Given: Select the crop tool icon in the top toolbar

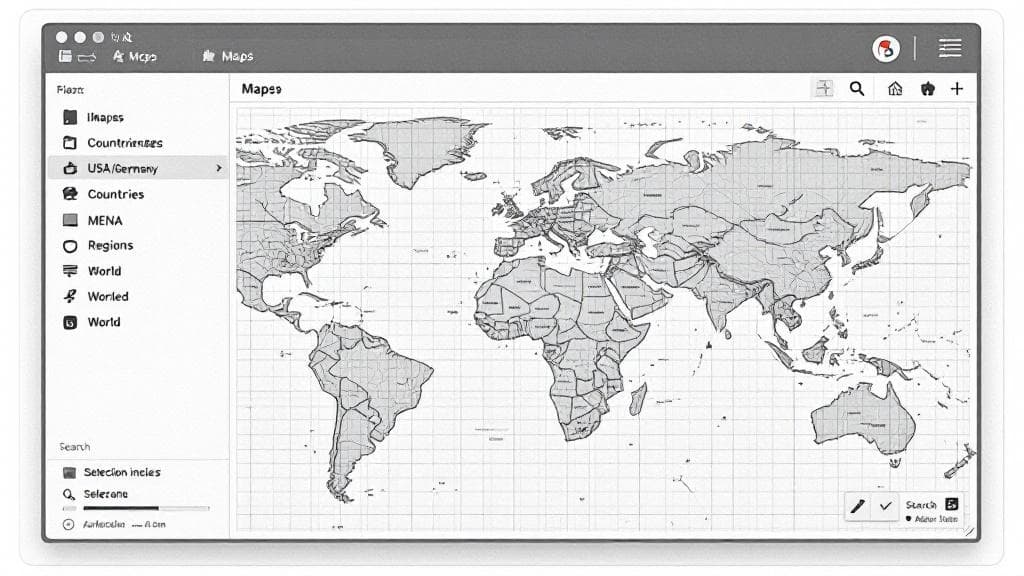Looking at the screenshot, I should tap(823, 88).
